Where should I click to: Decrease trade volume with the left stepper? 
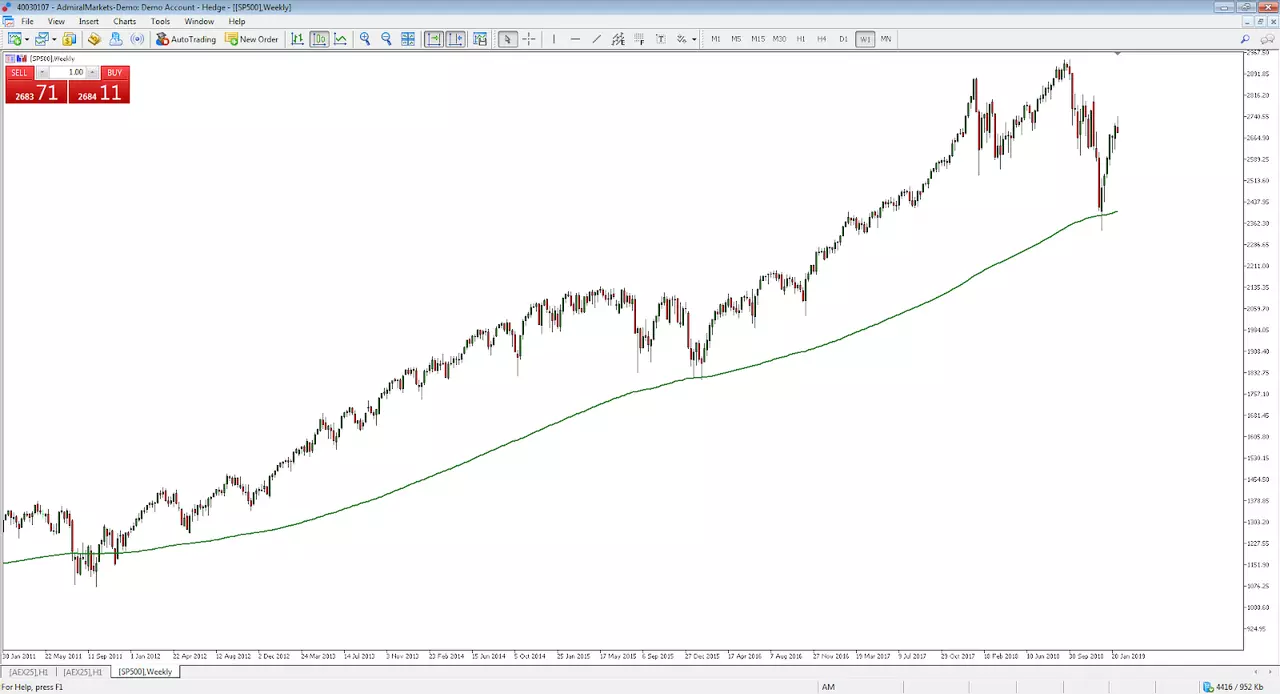click(x=42, y=72)
